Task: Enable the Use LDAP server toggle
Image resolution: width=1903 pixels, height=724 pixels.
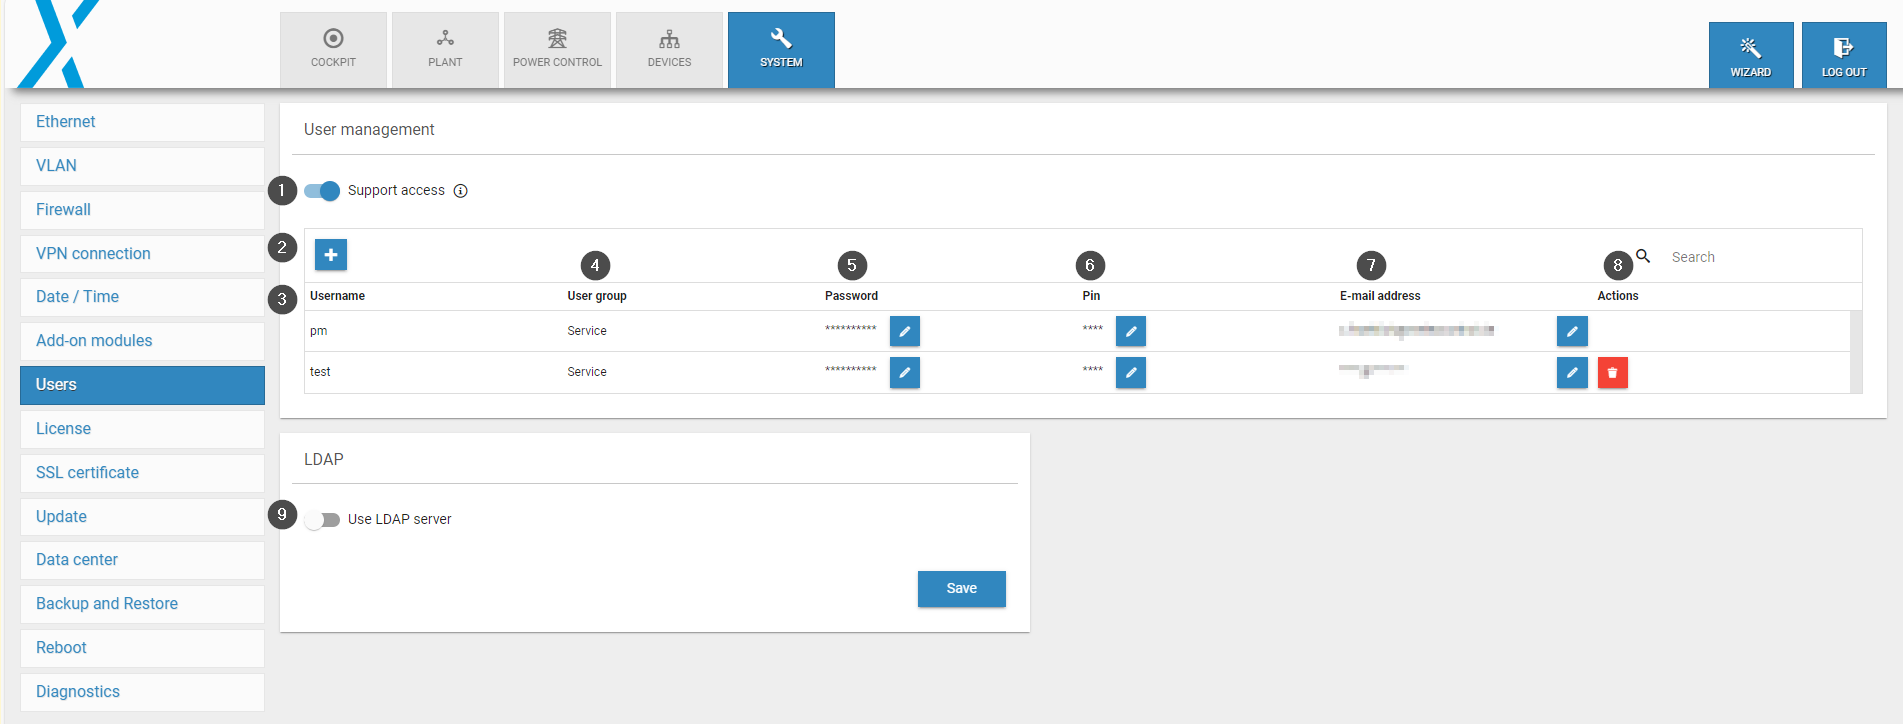Action: pyautogui.click(x=322, y=520)
